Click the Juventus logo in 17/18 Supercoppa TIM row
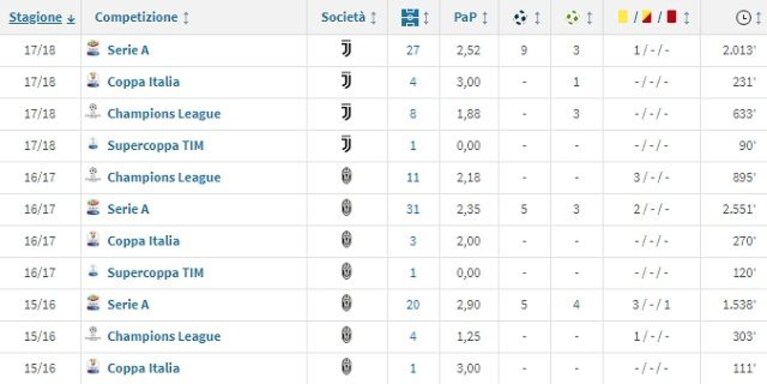 click(346, 145)
